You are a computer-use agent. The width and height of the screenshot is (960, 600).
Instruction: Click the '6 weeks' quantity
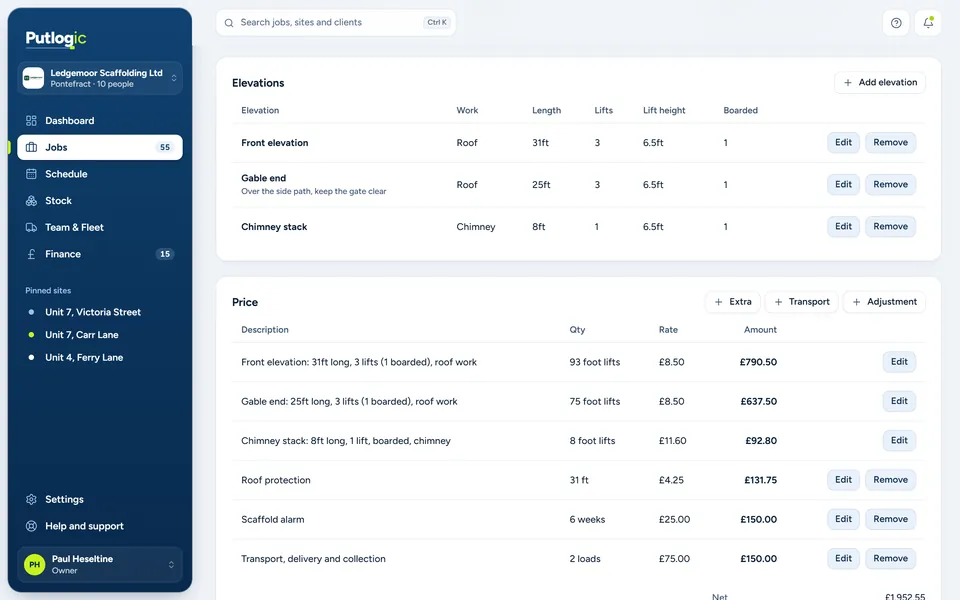(587, 519)
